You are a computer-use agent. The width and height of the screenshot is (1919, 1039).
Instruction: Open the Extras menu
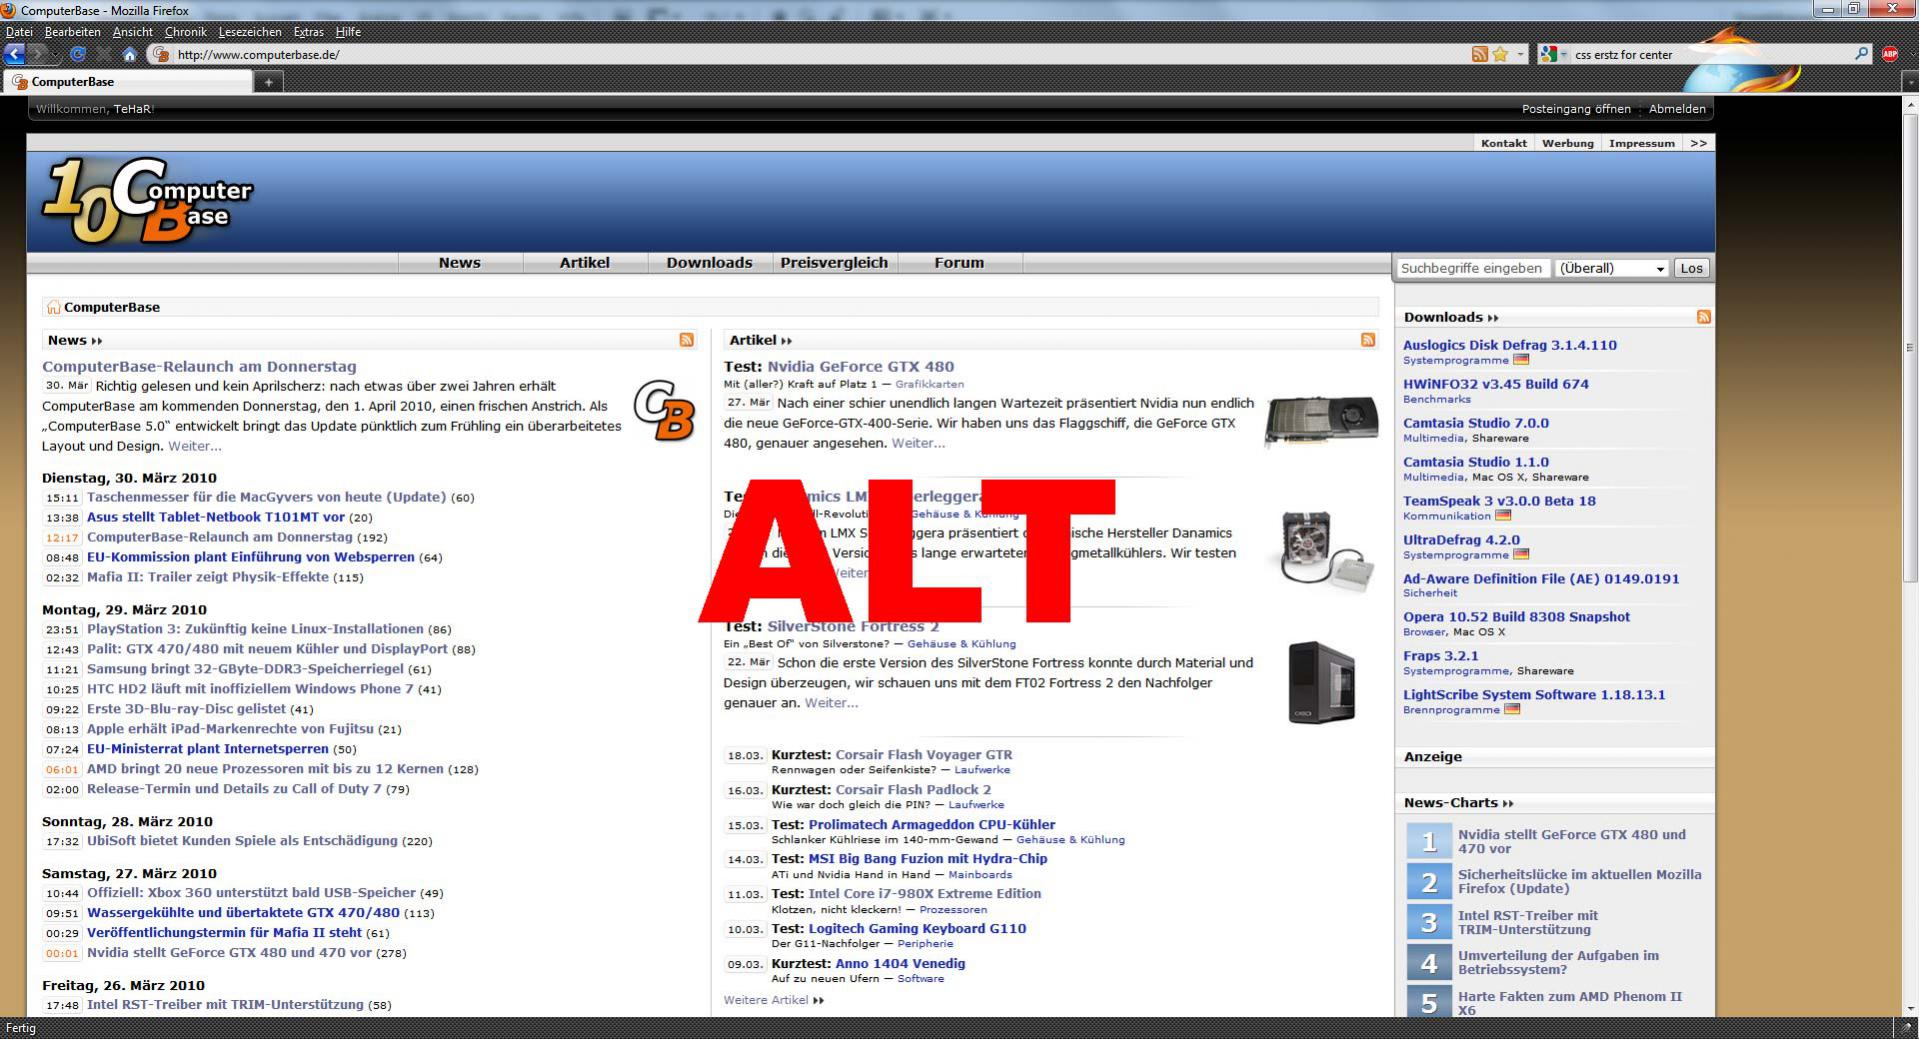click(x=308, y=32)
